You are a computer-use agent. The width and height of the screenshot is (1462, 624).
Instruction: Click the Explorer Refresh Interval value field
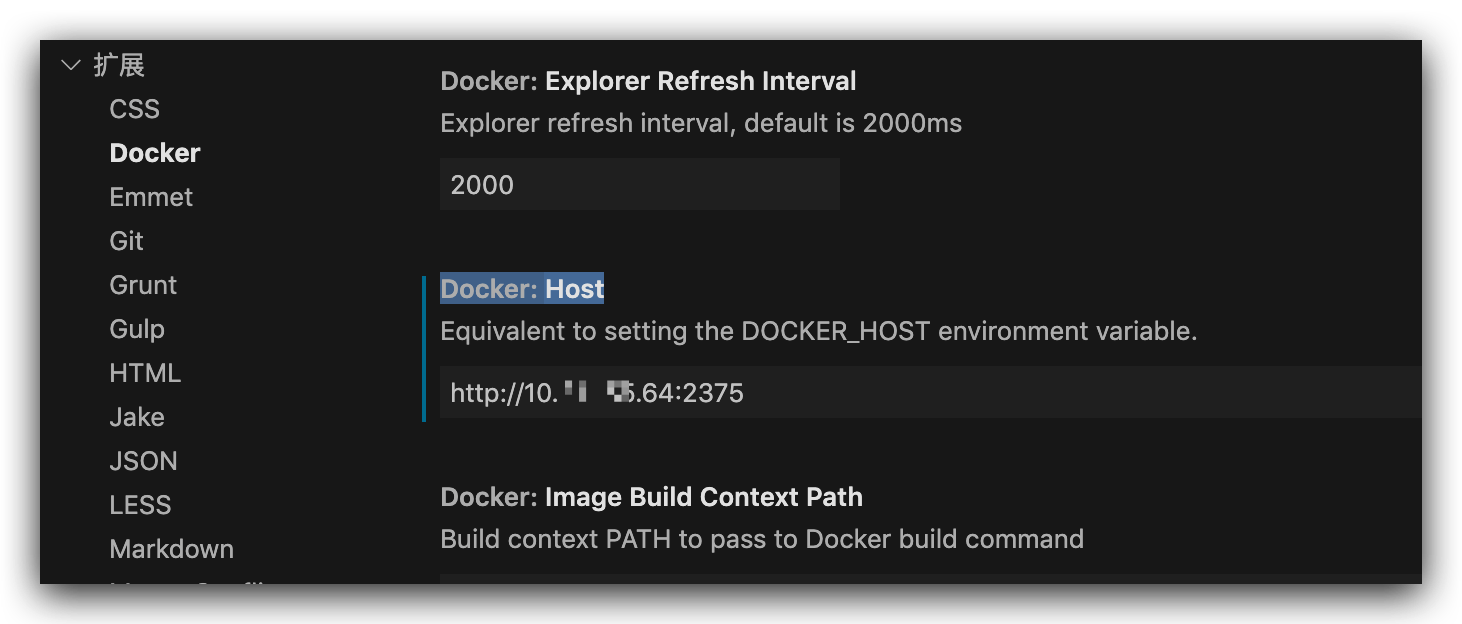click(639, 185)
